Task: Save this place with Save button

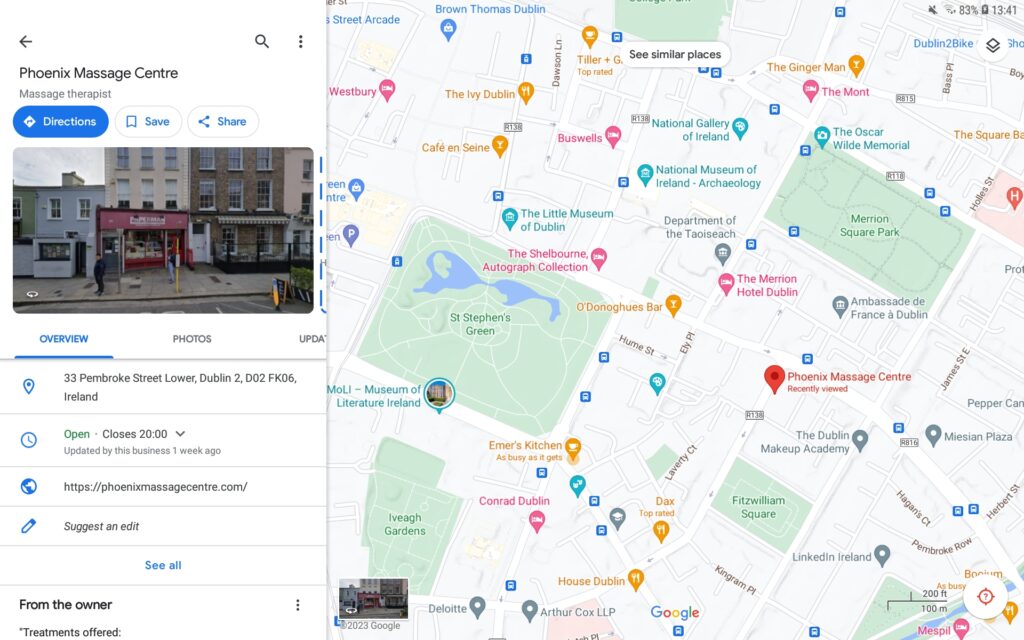Action: click(148, 121)
